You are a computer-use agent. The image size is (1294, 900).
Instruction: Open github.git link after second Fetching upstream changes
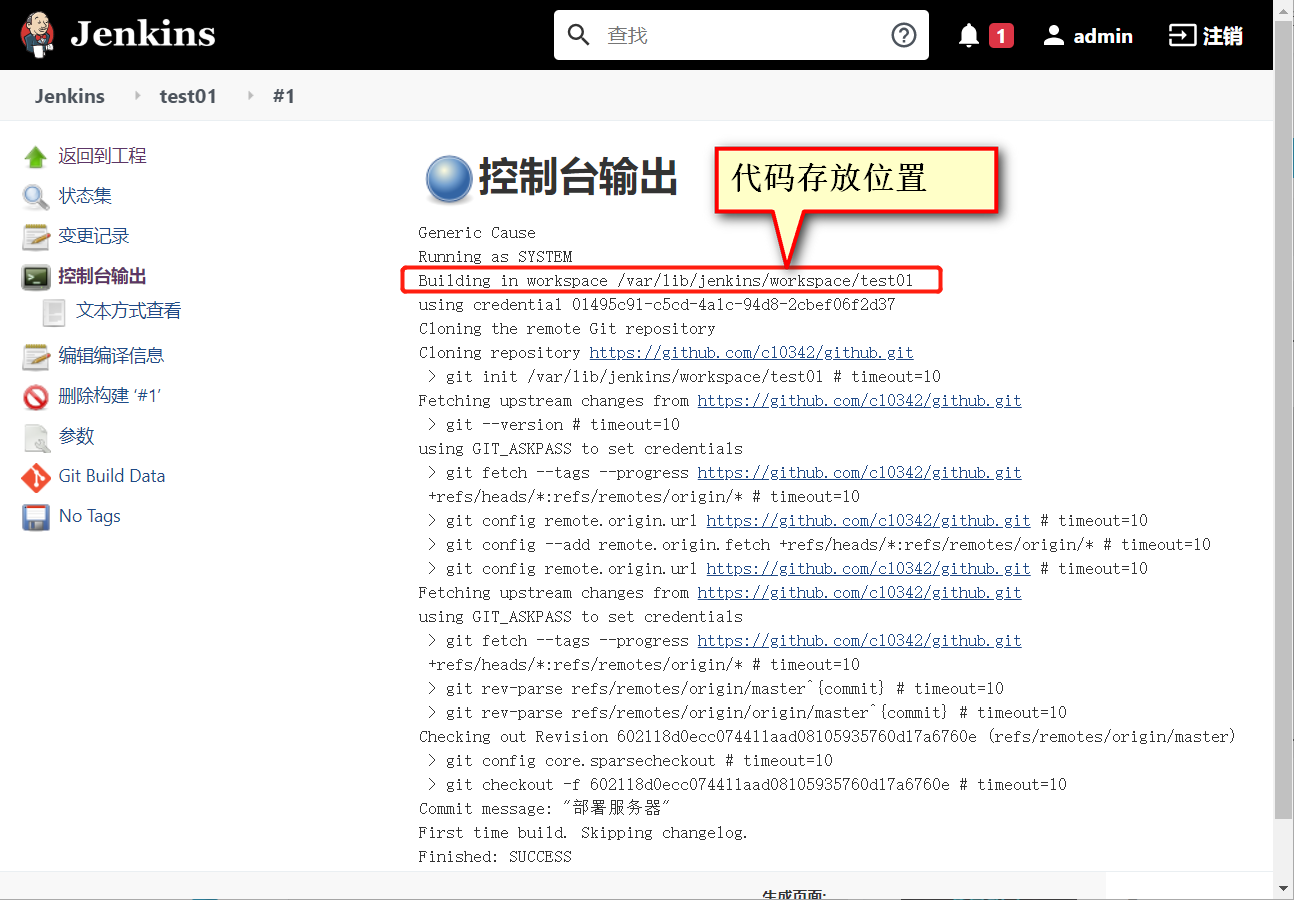(859, 593)
